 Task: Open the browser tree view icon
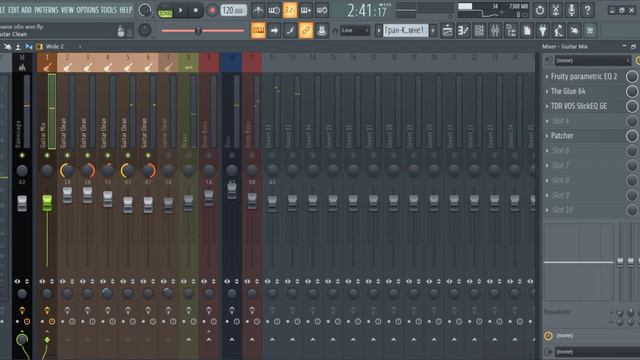tap(511, 31)
